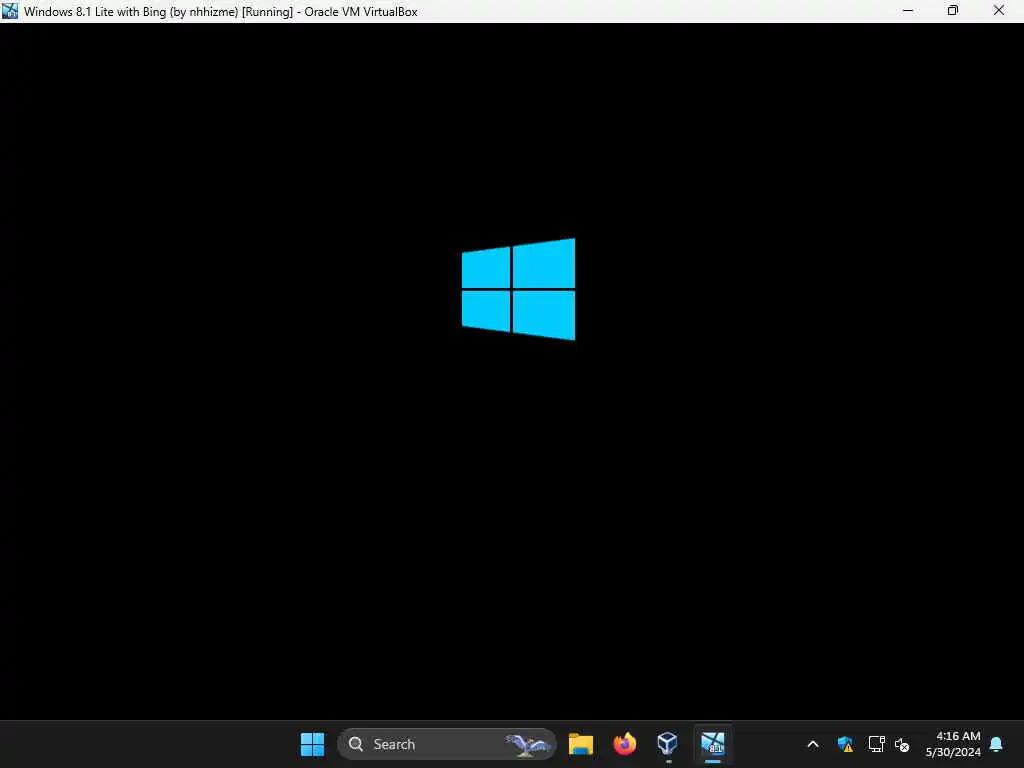
Task: Click the taskbar Search box
Action: tap(447, 744)
